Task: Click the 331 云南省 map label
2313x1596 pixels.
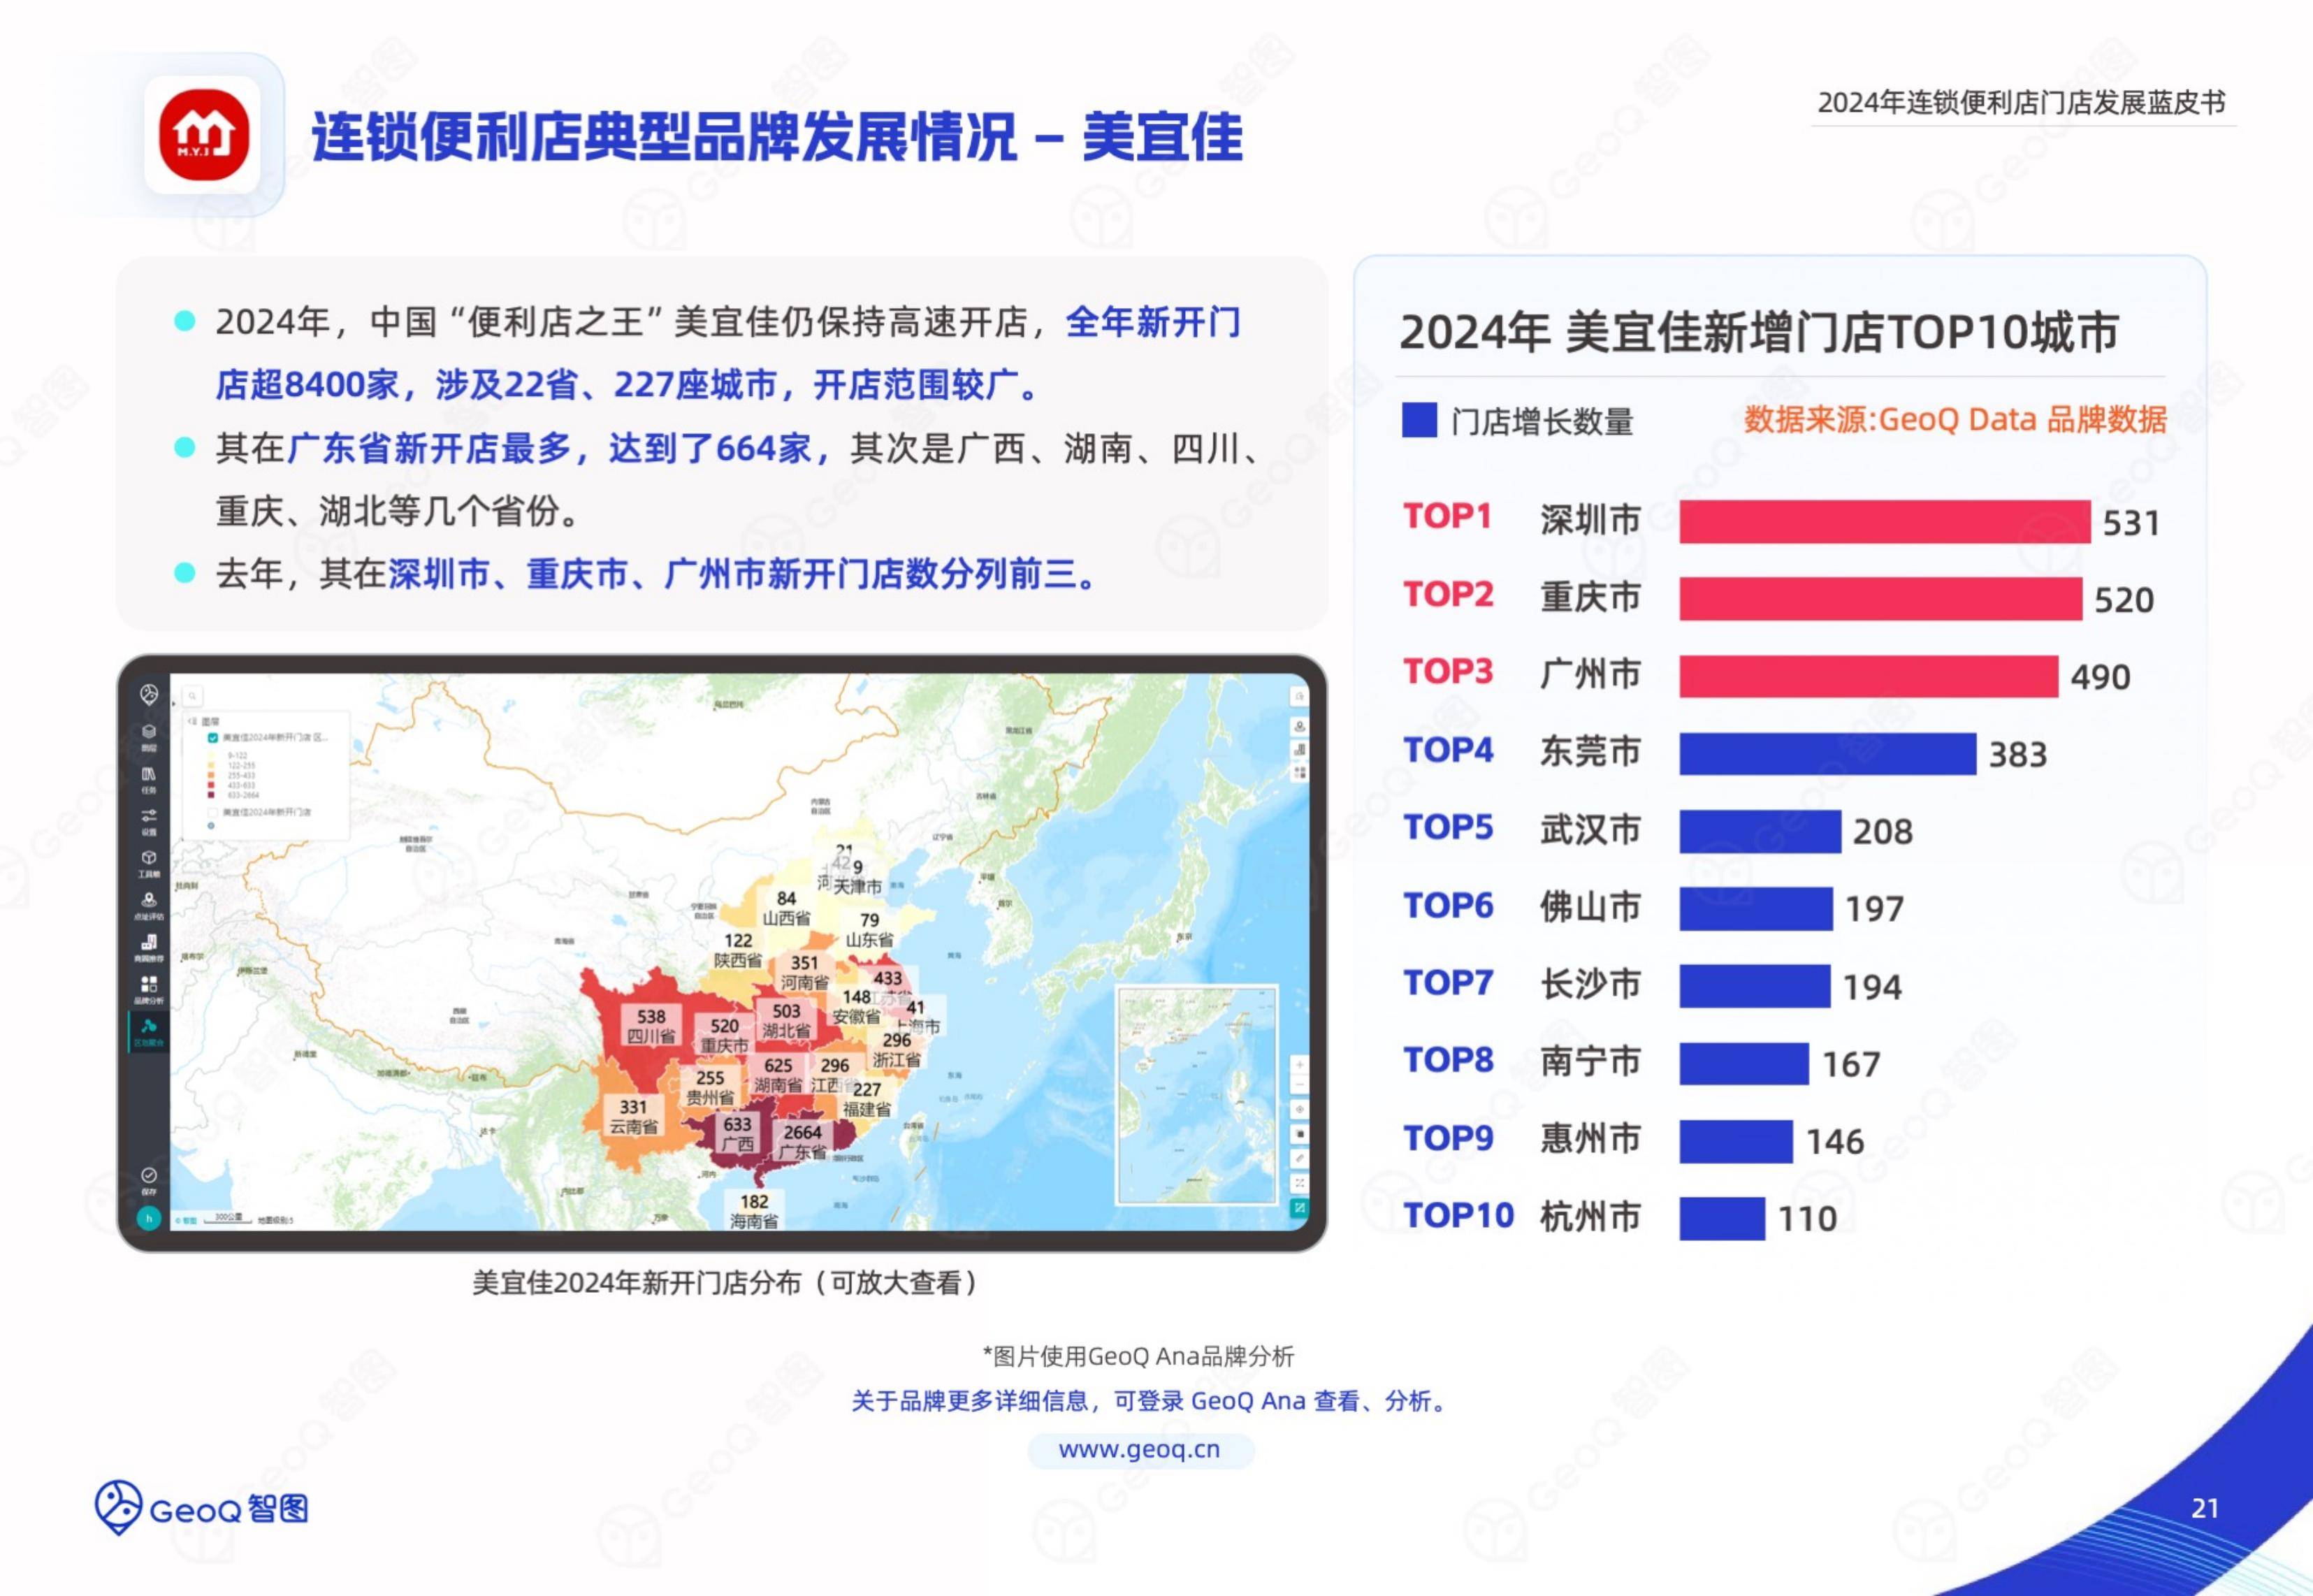Action: [633, 1116]
